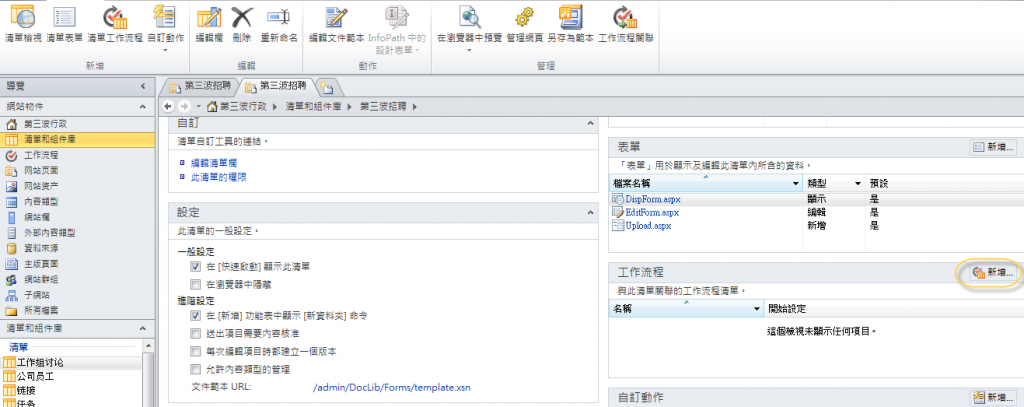The image size is (1024, 407).
Task: Choose 重新命名 rename tool
Action: (279, 24)
